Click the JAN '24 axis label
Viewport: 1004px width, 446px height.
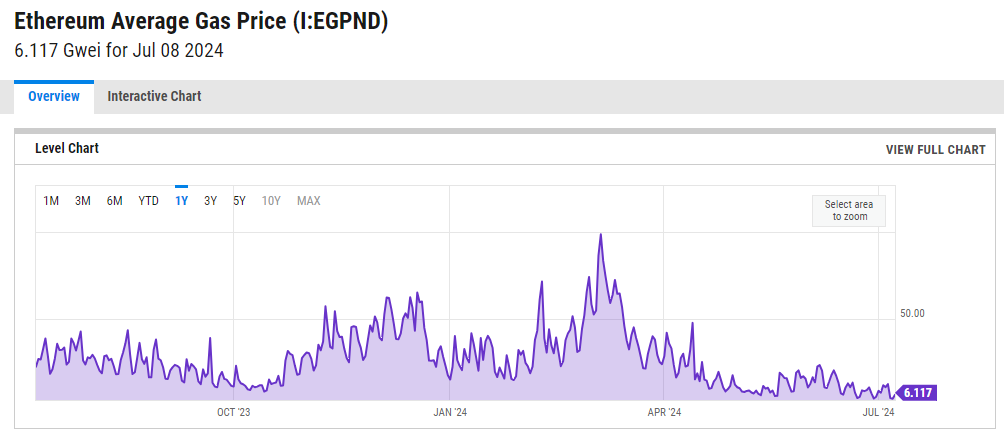pos(450,413)
